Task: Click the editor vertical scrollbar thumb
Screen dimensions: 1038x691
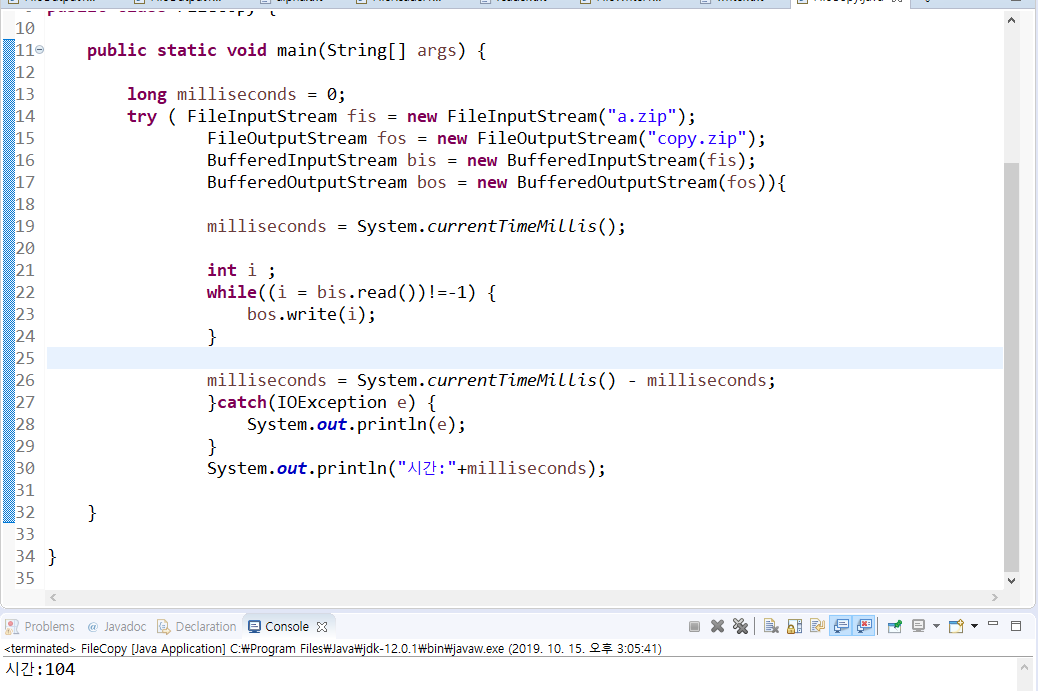Action: [1011, 367]
